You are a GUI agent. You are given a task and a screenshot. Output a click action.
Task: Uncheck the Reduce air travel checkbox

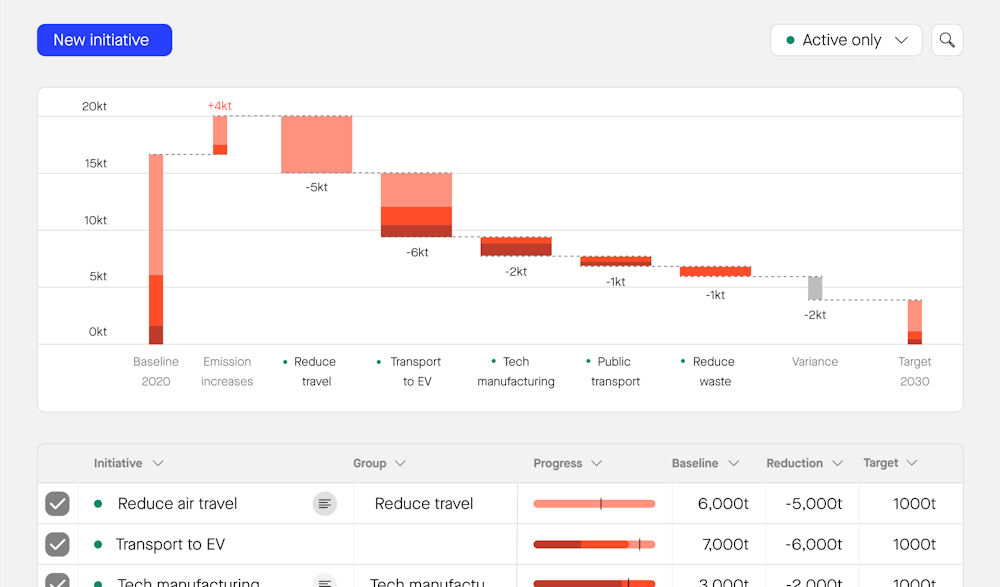[58, 504]
